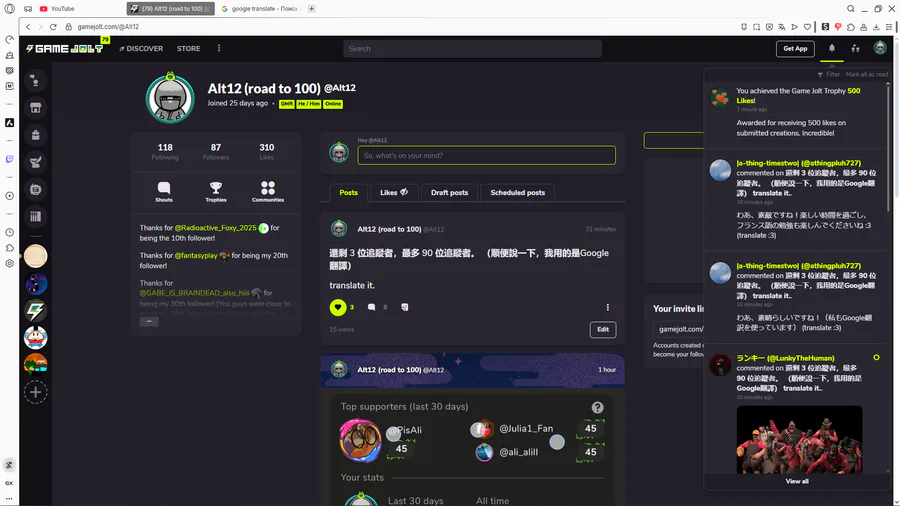Screen dimensions: 900x506
Task: View the 118 Following count
Action: click(x=165, y=151)
